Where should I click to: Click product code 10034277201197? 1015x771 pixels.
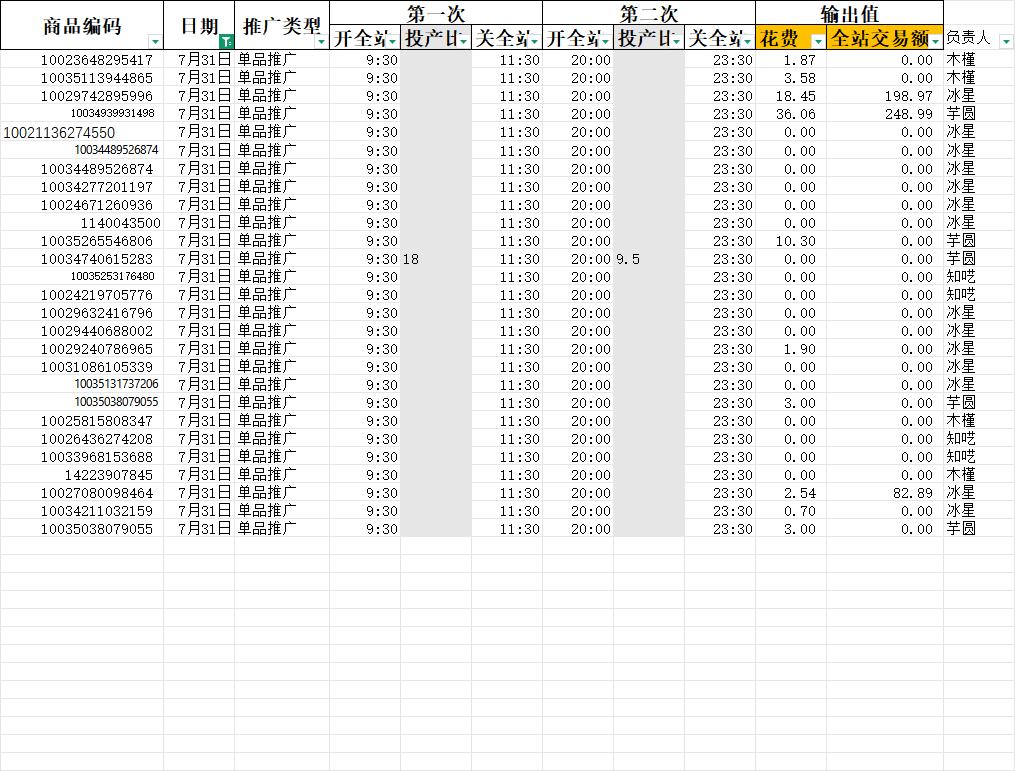[x=96, y=187]
